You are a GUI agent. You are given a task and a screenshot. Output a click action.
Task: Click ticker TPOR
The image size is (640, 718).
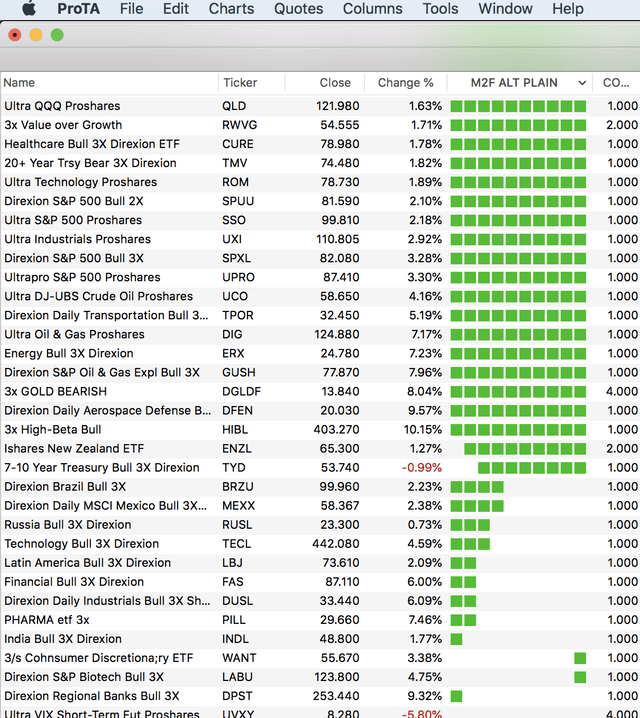pyautogui.click(x=238, y=315)
